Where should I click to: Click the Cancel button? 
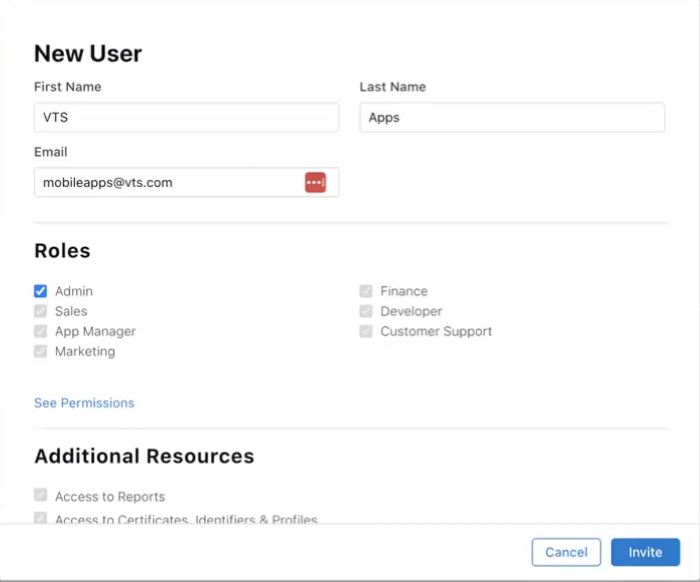[x=566, y=552]
